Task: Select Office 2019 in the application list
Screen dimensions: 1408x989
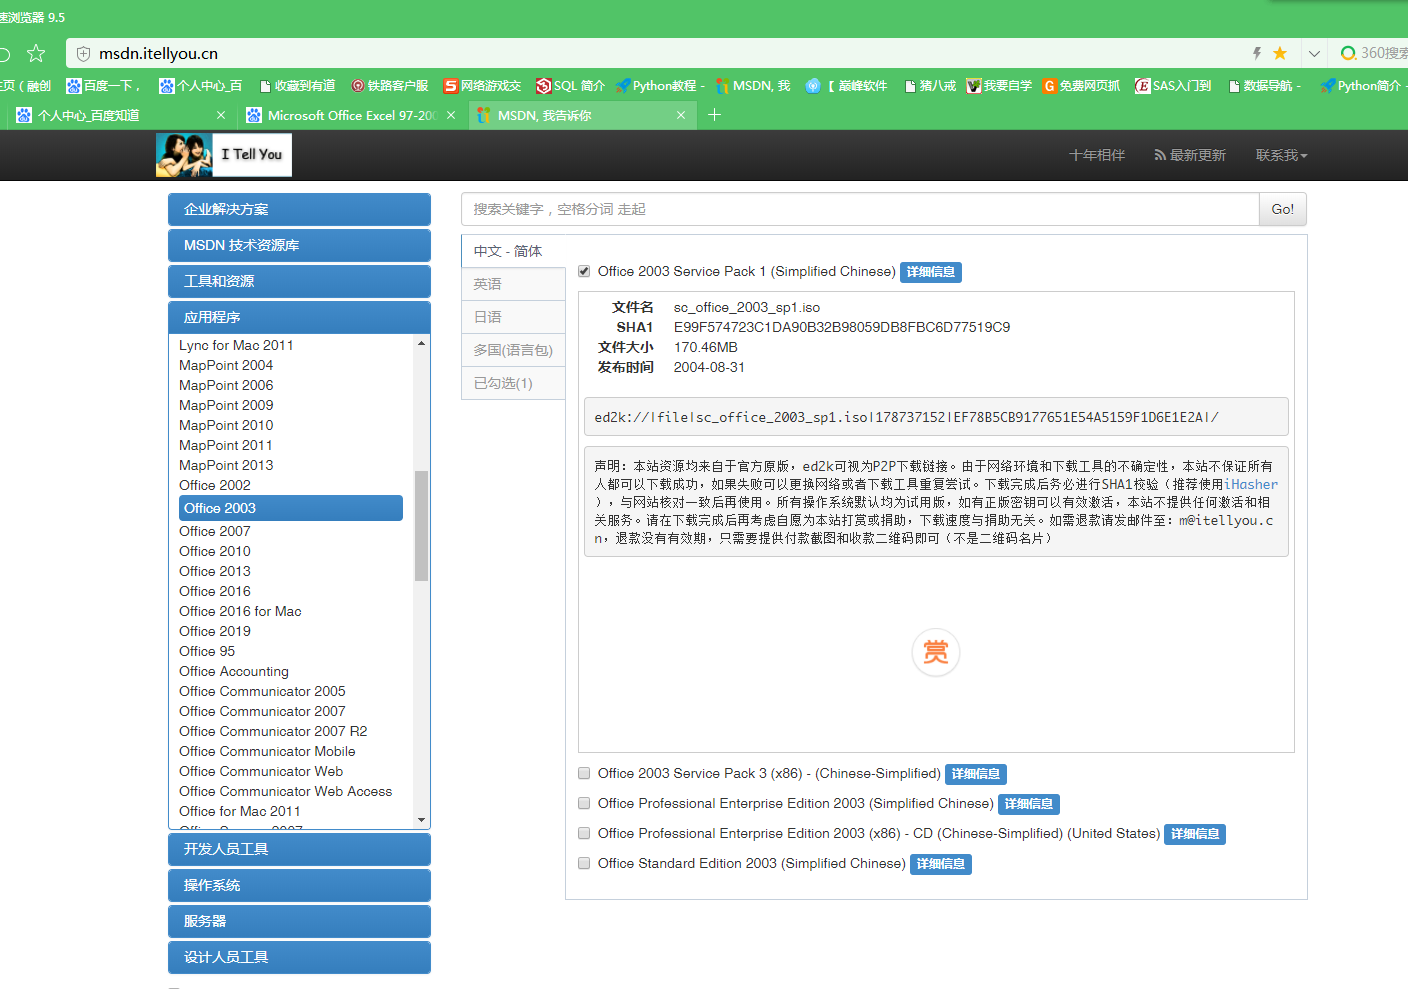Action: coord(215,631)
